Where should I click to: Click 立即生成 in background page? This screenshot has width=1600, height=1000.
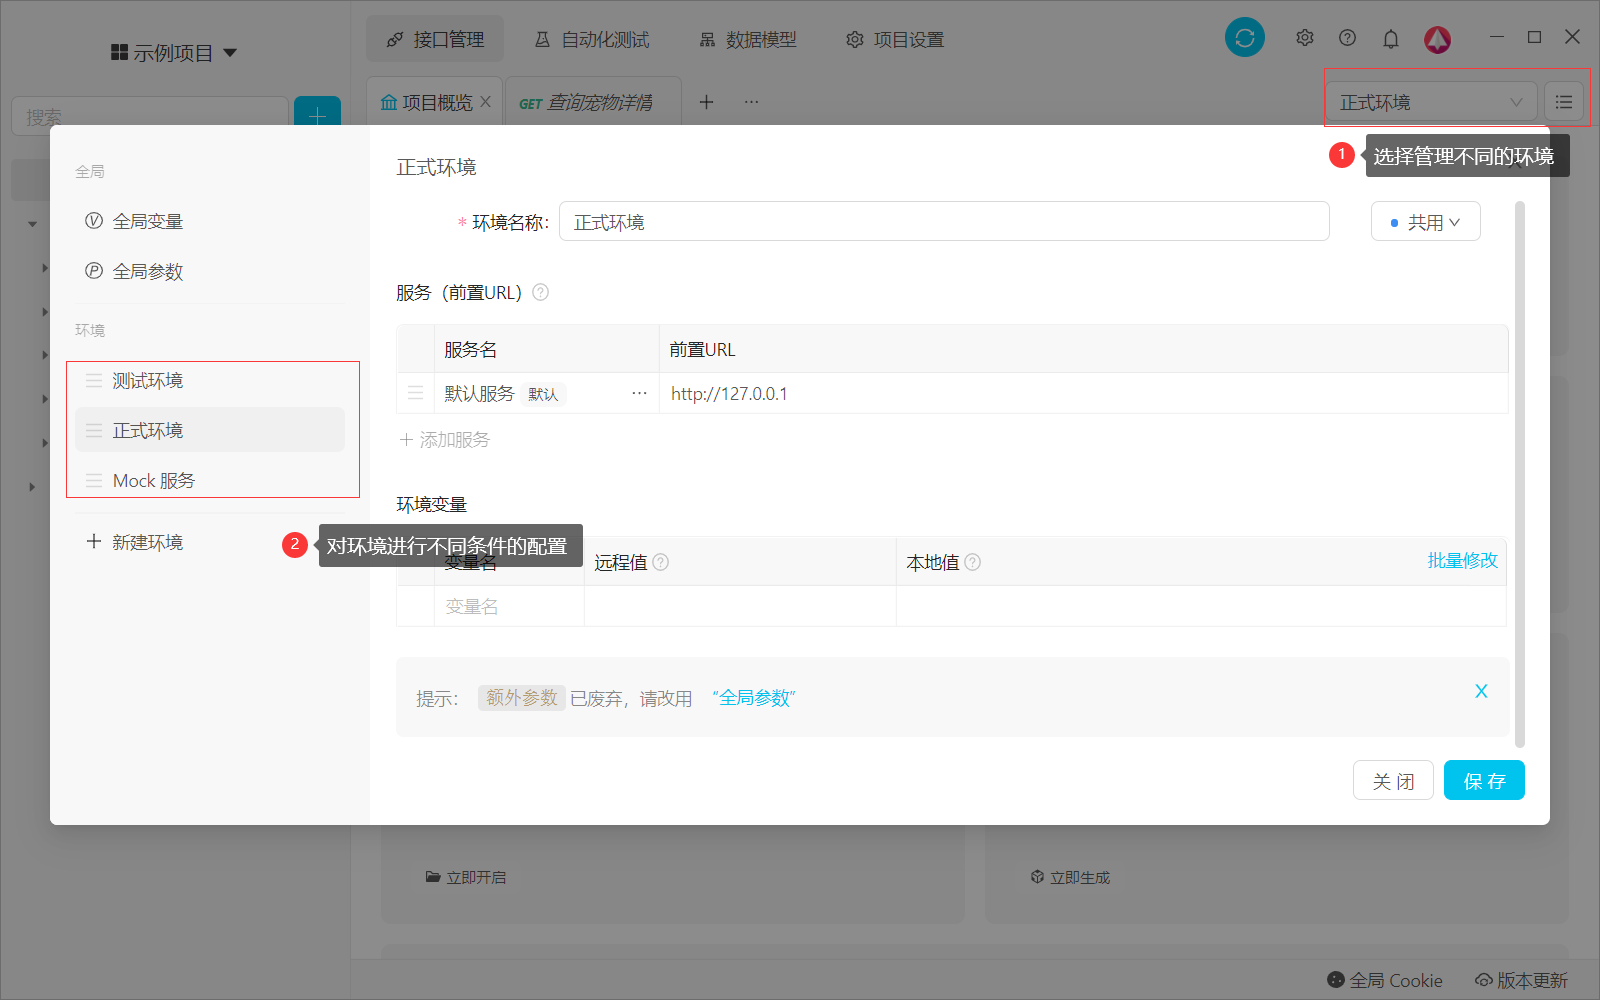(1070, 877)
